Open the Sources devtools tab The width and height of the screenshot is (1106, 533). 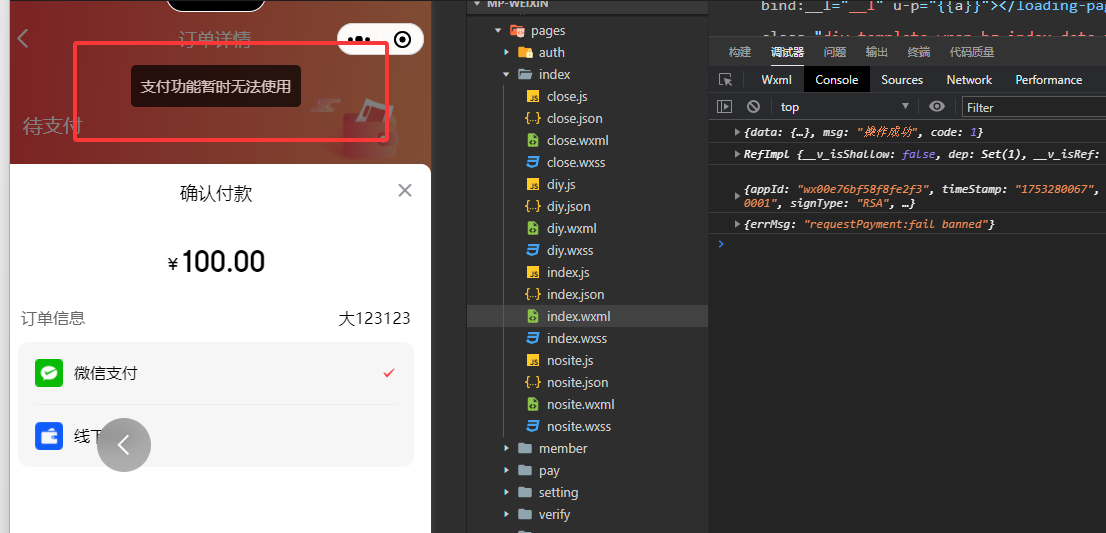902,80
